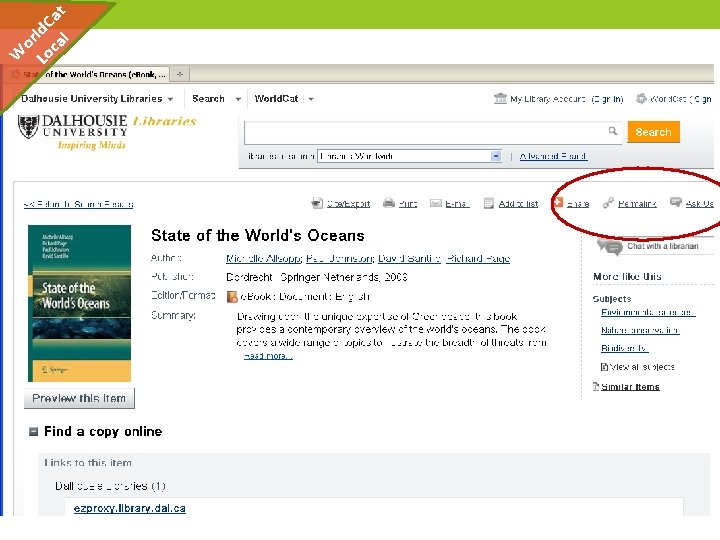Click the orange Share plus icon
720x540 pixels.
click(x=558, y=202)
